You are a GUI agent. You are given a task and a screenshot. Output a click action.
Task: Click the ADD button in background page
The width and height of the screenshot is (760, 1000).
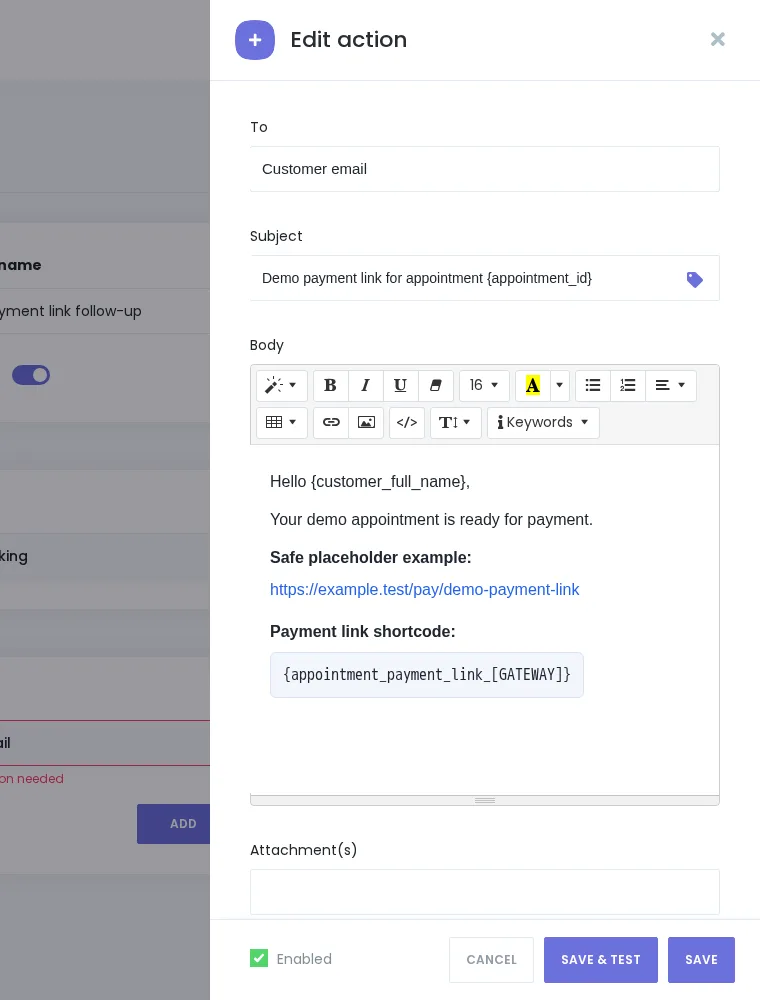coord(173,823)
